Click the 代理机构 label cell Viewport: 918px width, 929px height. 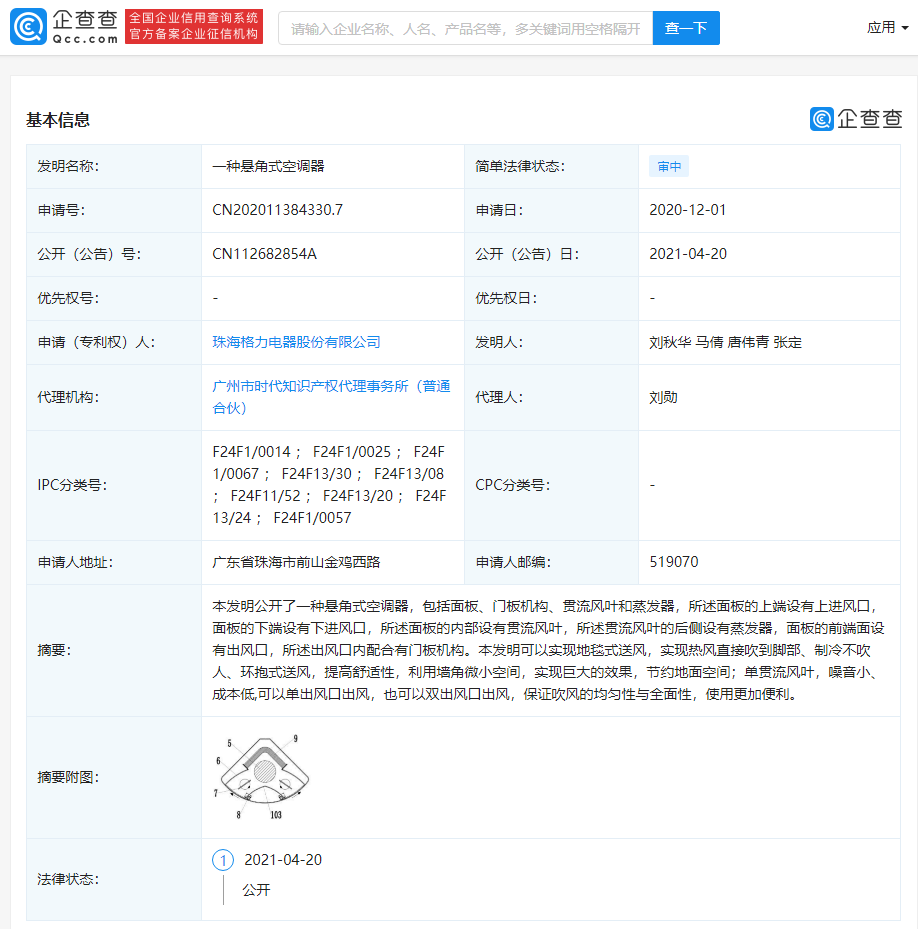[114, 397]
